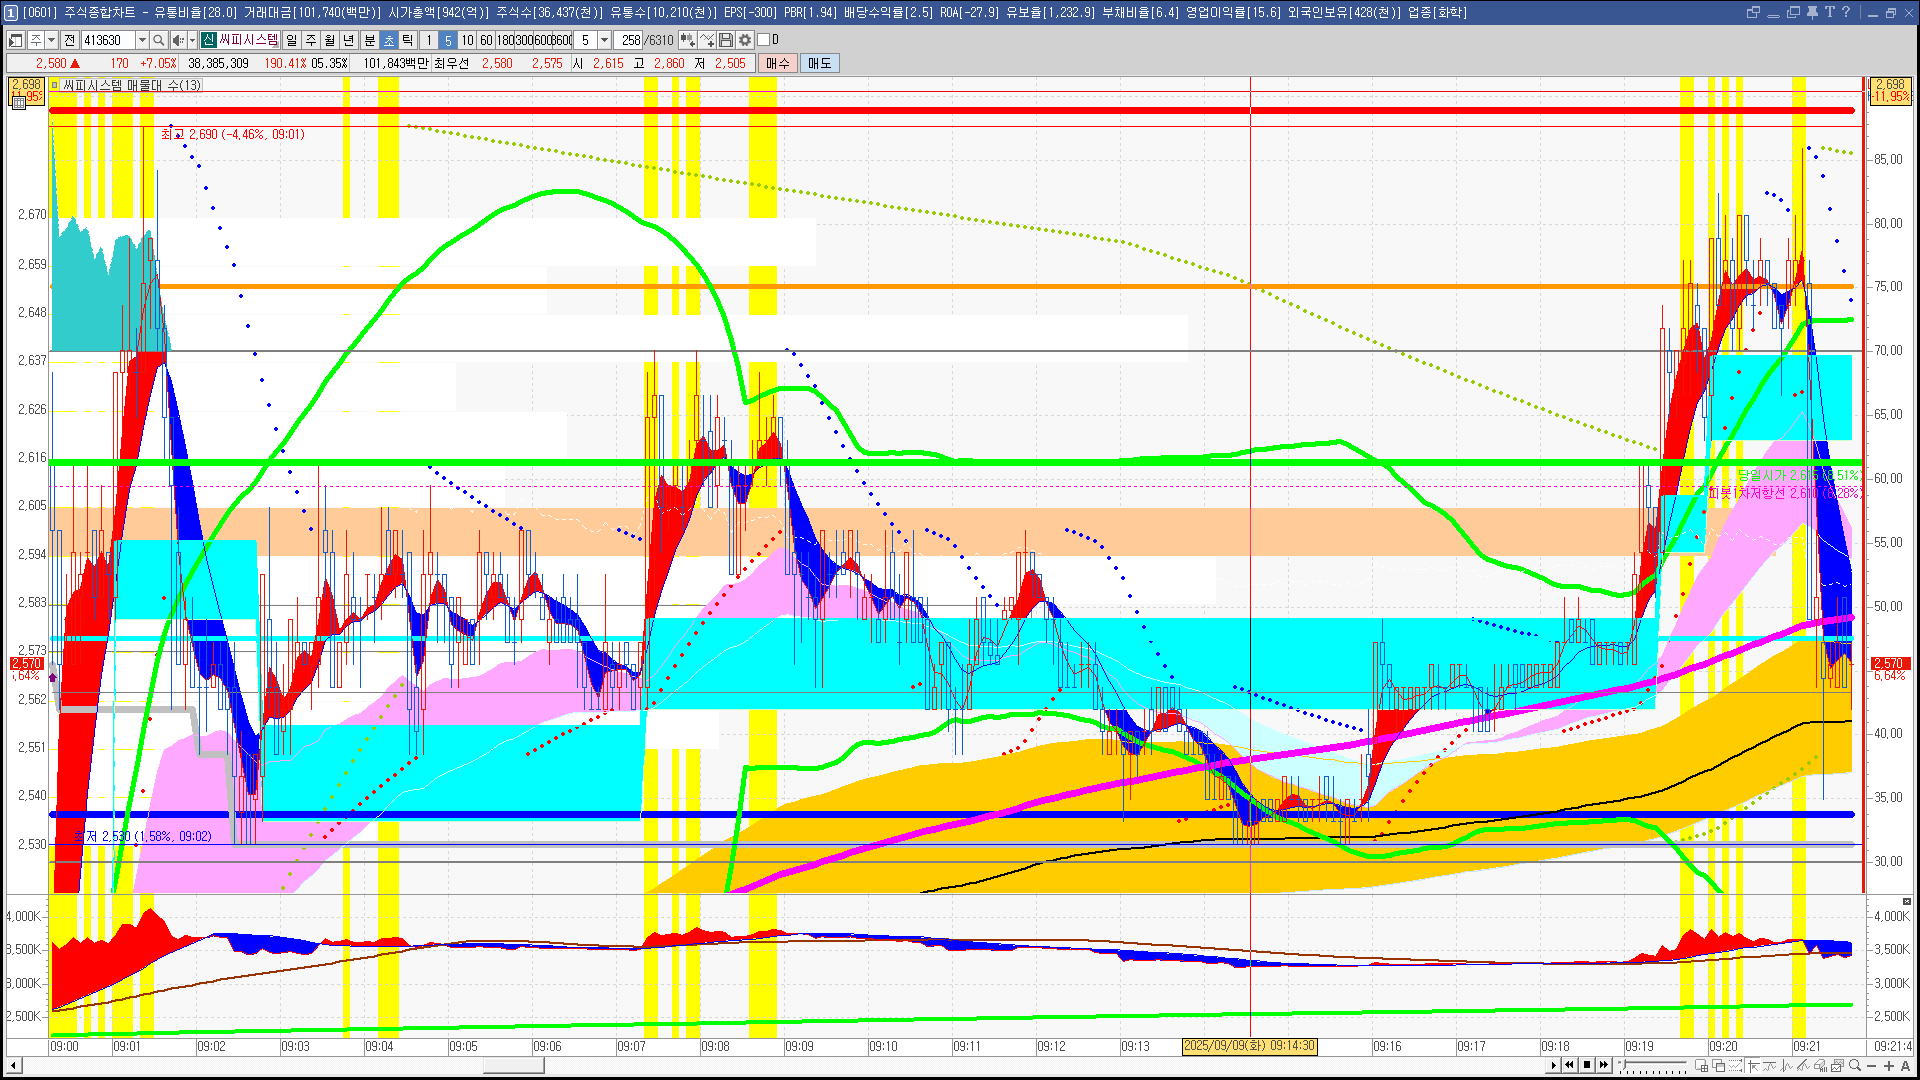Click the save chart floppy icon
1920x1080 pixels.
pos(726,40)
